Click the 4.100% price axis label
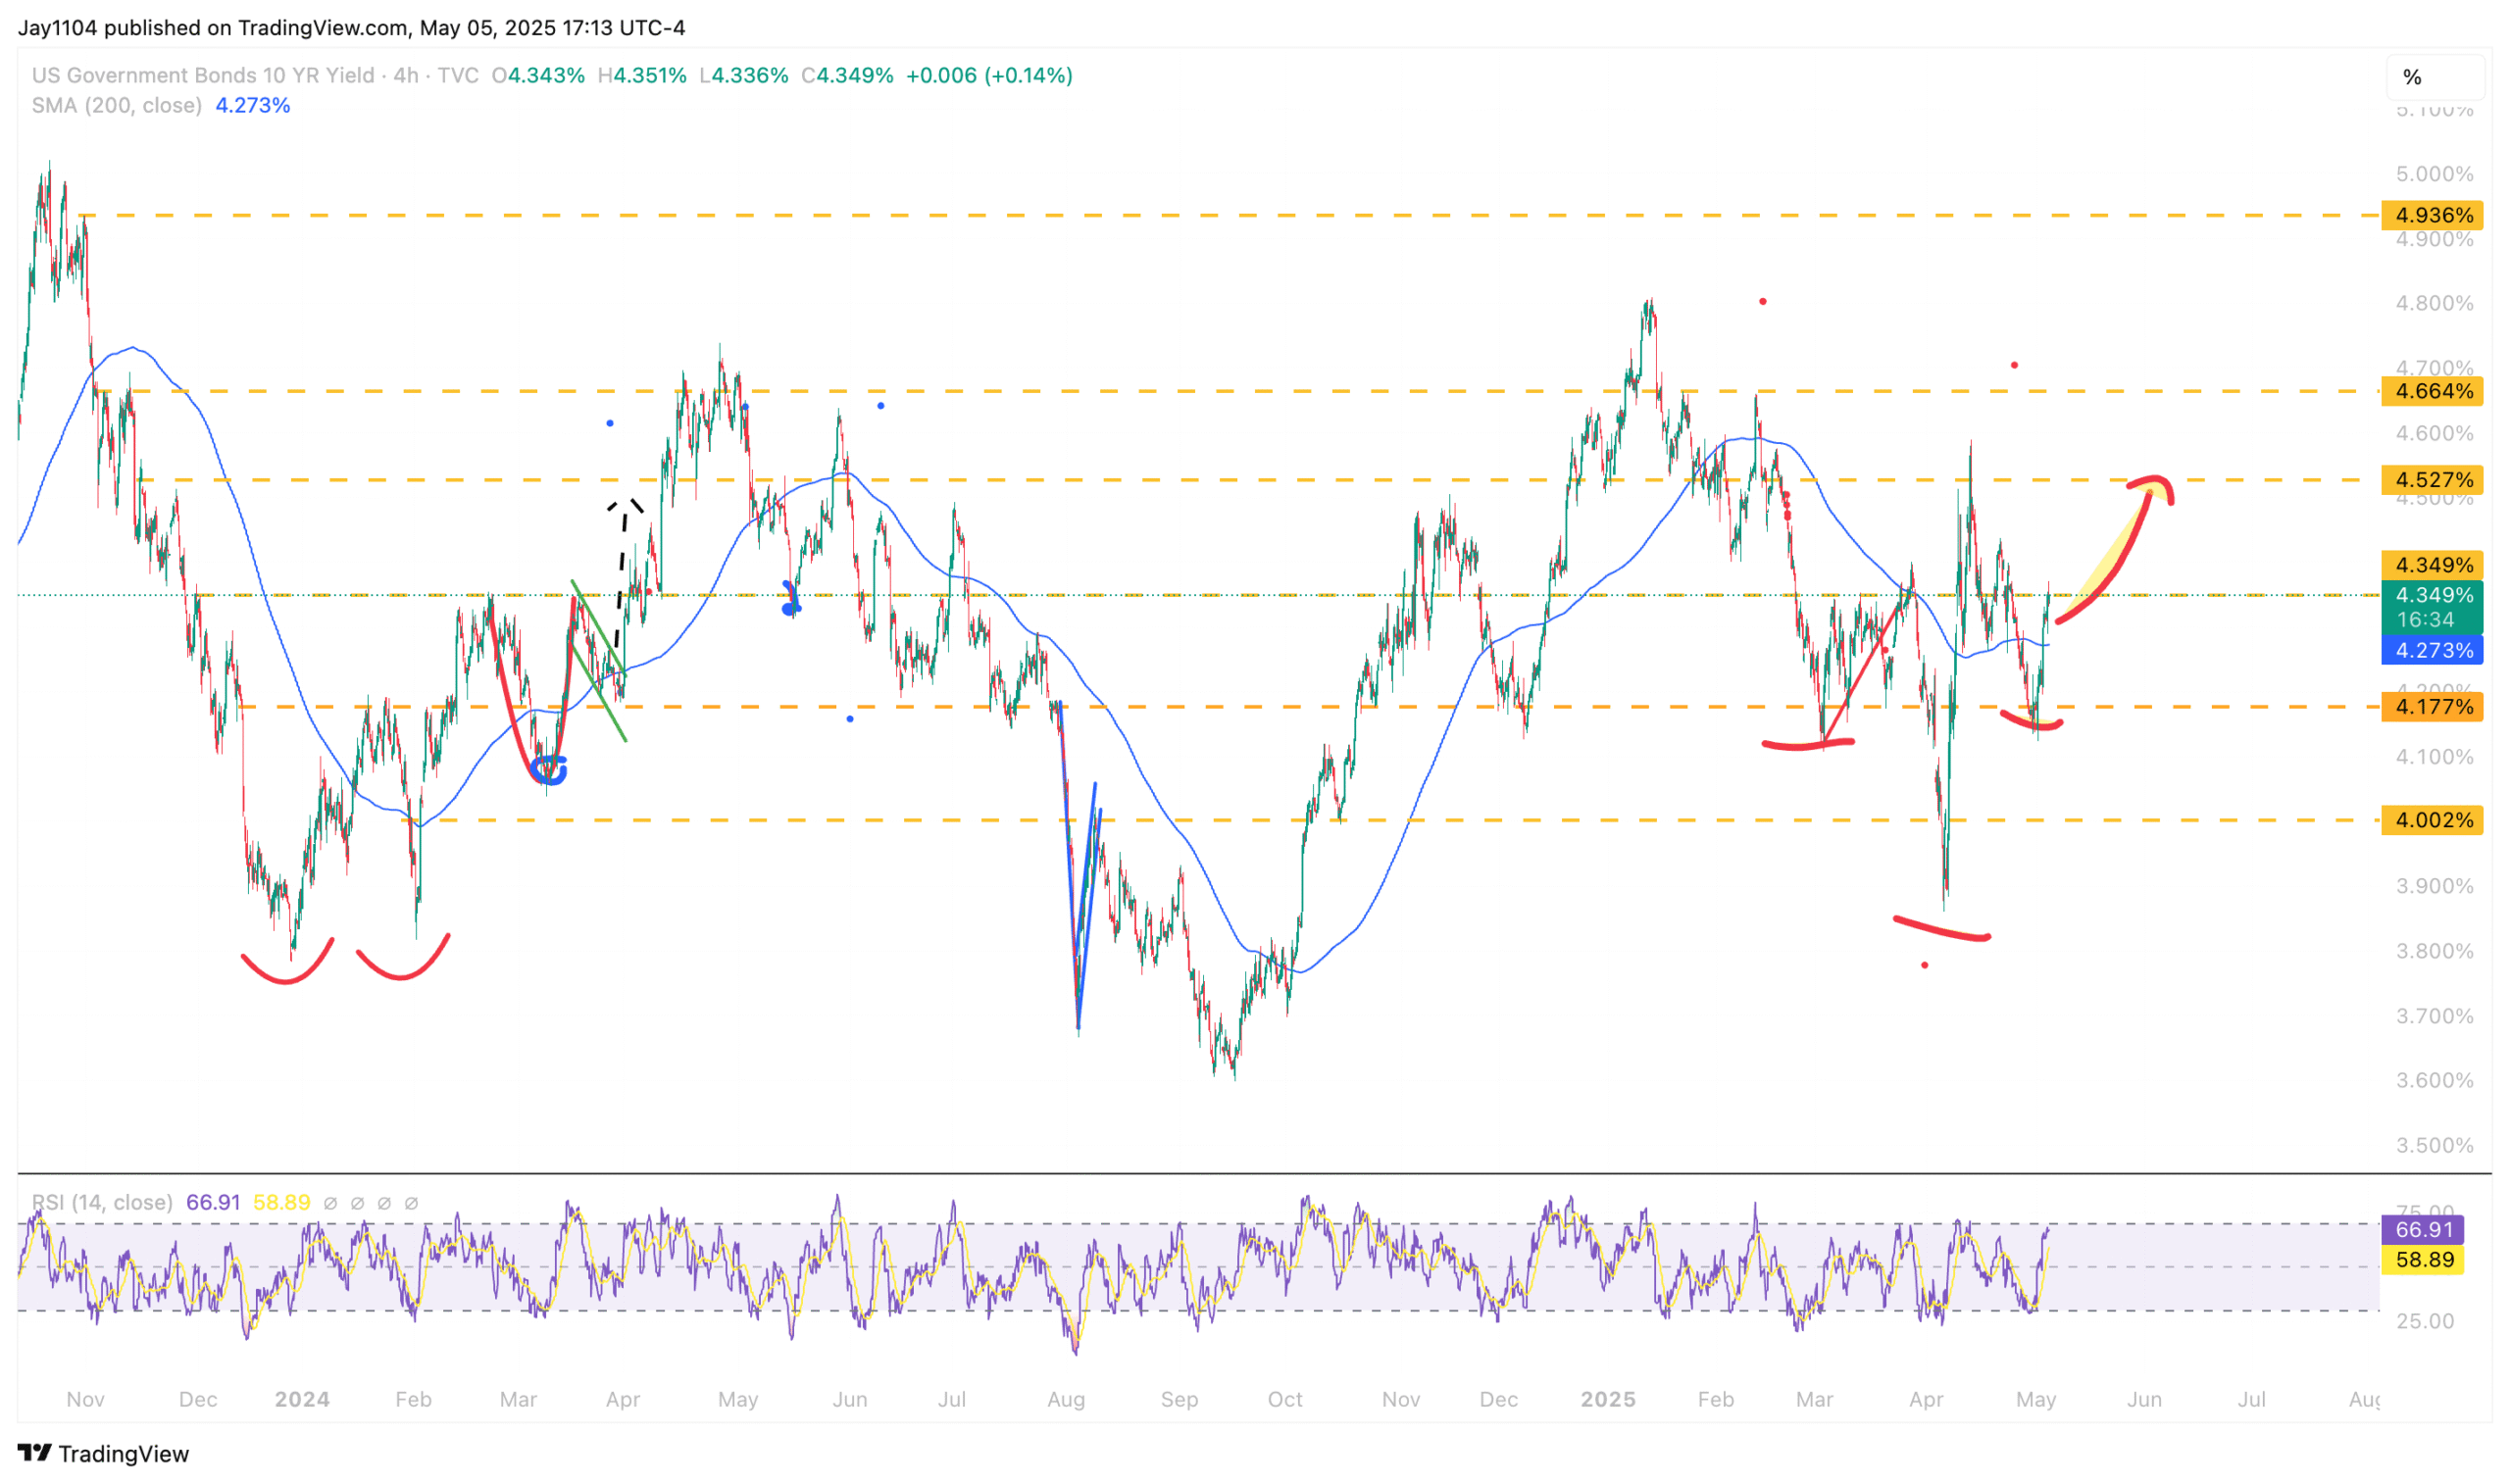 [x=2434, y=757]
